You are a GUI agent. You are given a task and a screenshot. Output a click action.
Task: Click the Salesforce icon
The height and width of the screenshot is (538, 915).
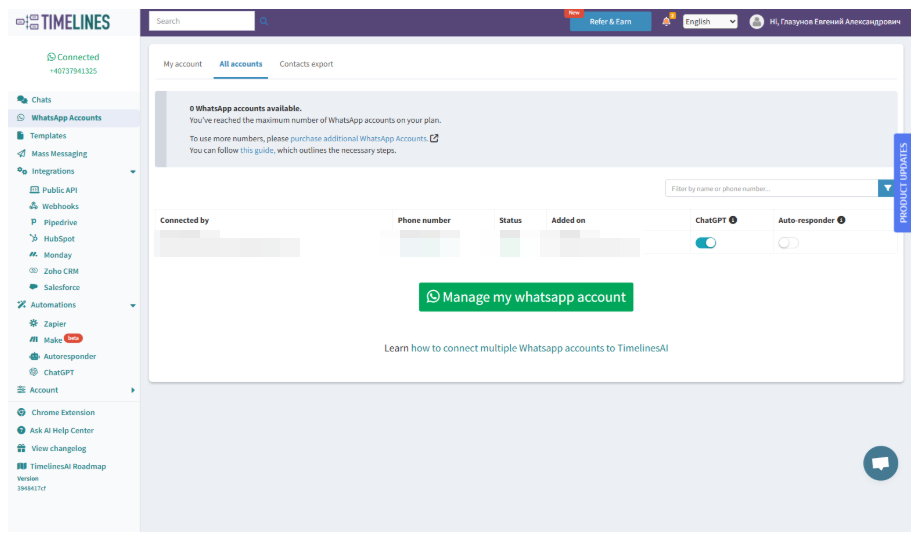pos(34,287)
